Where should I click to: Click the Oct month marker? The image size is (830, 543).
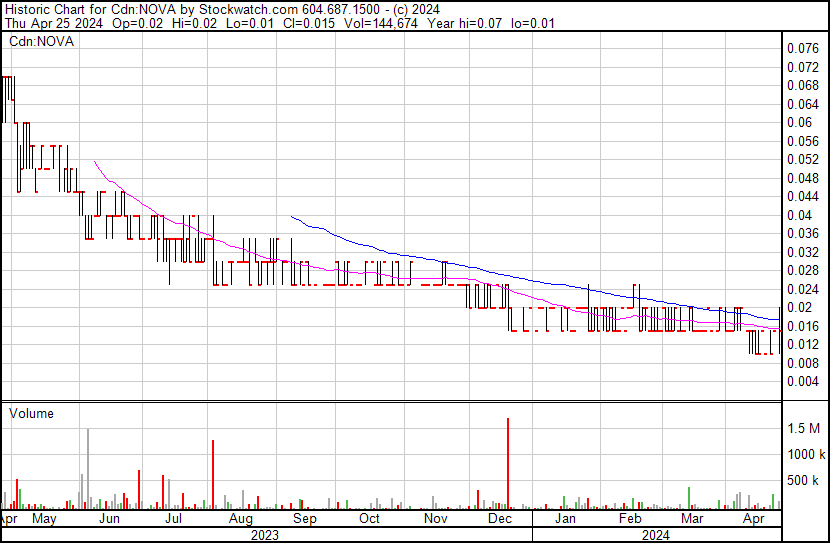click(370, 520)
